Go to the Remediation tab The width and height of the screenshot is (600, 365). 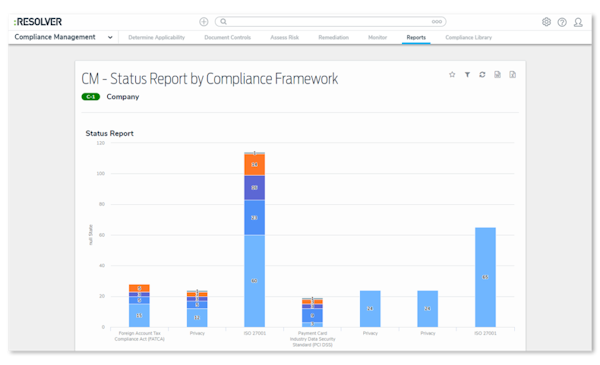pyautogui.click(x=333, y=37)
